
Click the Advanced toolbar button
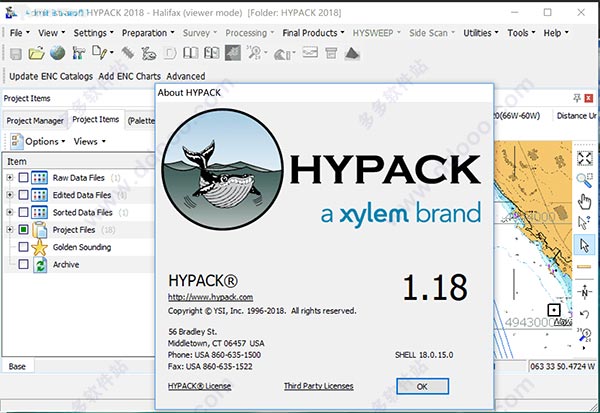pos(186,76)
